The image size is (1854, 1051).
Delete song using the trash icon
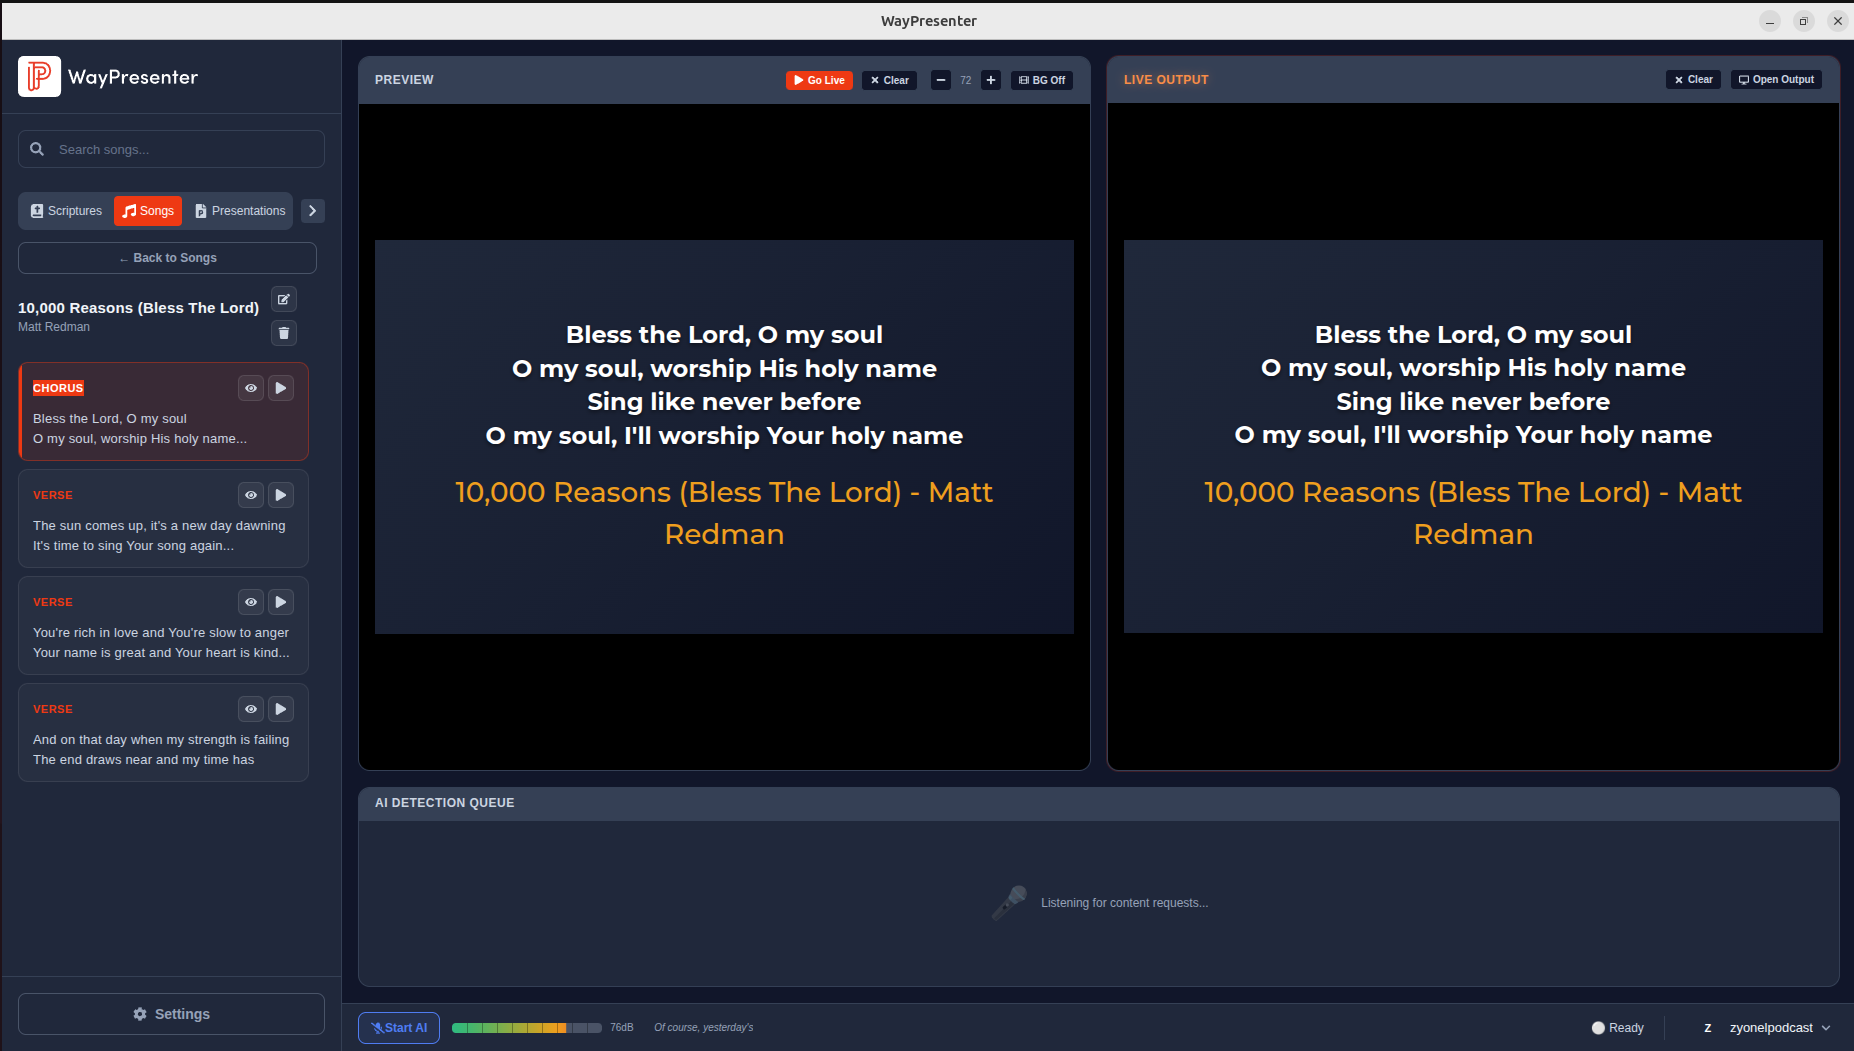tap(284, 333)
